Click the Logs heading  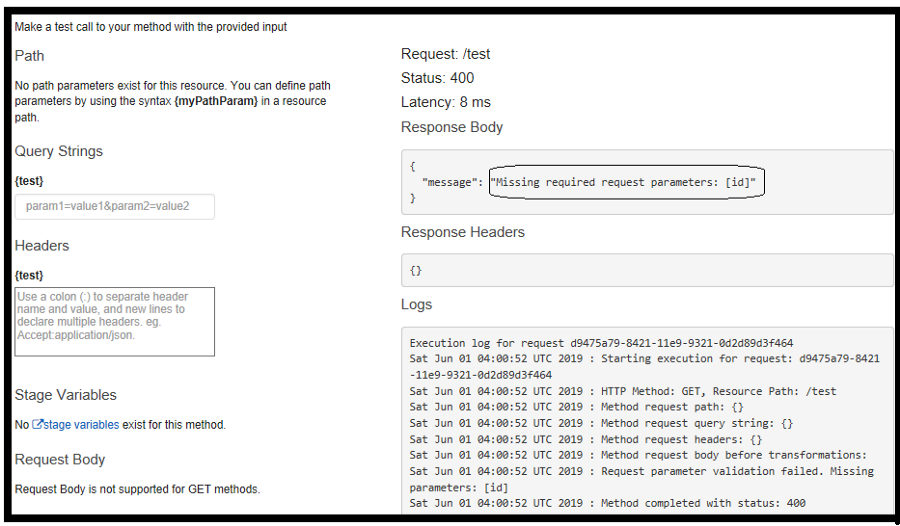point(417,304)
